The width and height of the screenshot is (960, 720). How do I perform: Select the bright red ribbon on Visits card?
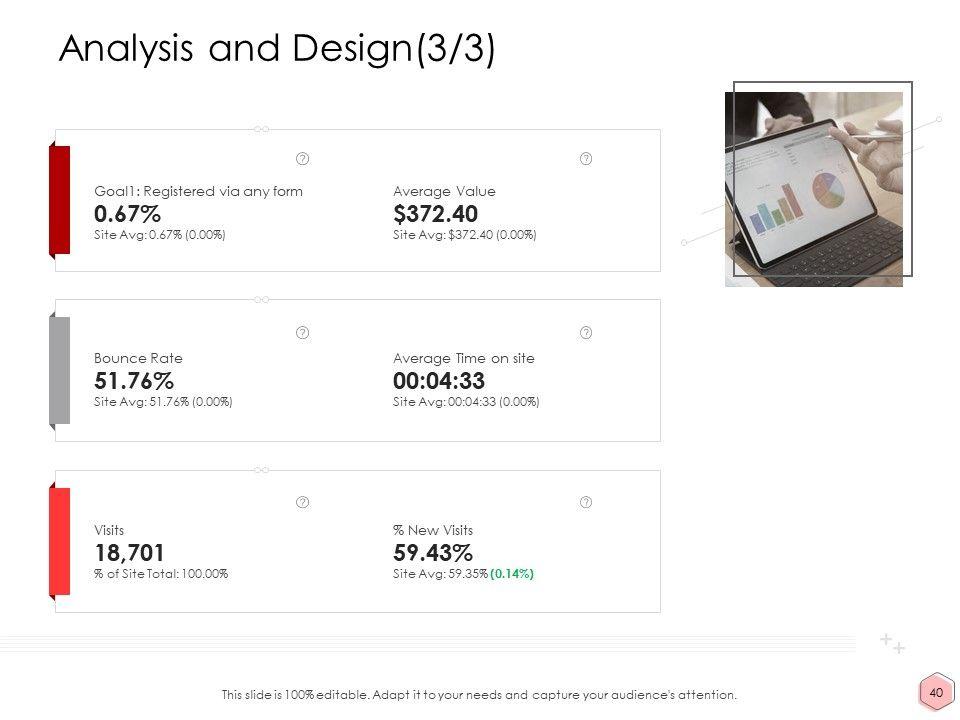60,541
